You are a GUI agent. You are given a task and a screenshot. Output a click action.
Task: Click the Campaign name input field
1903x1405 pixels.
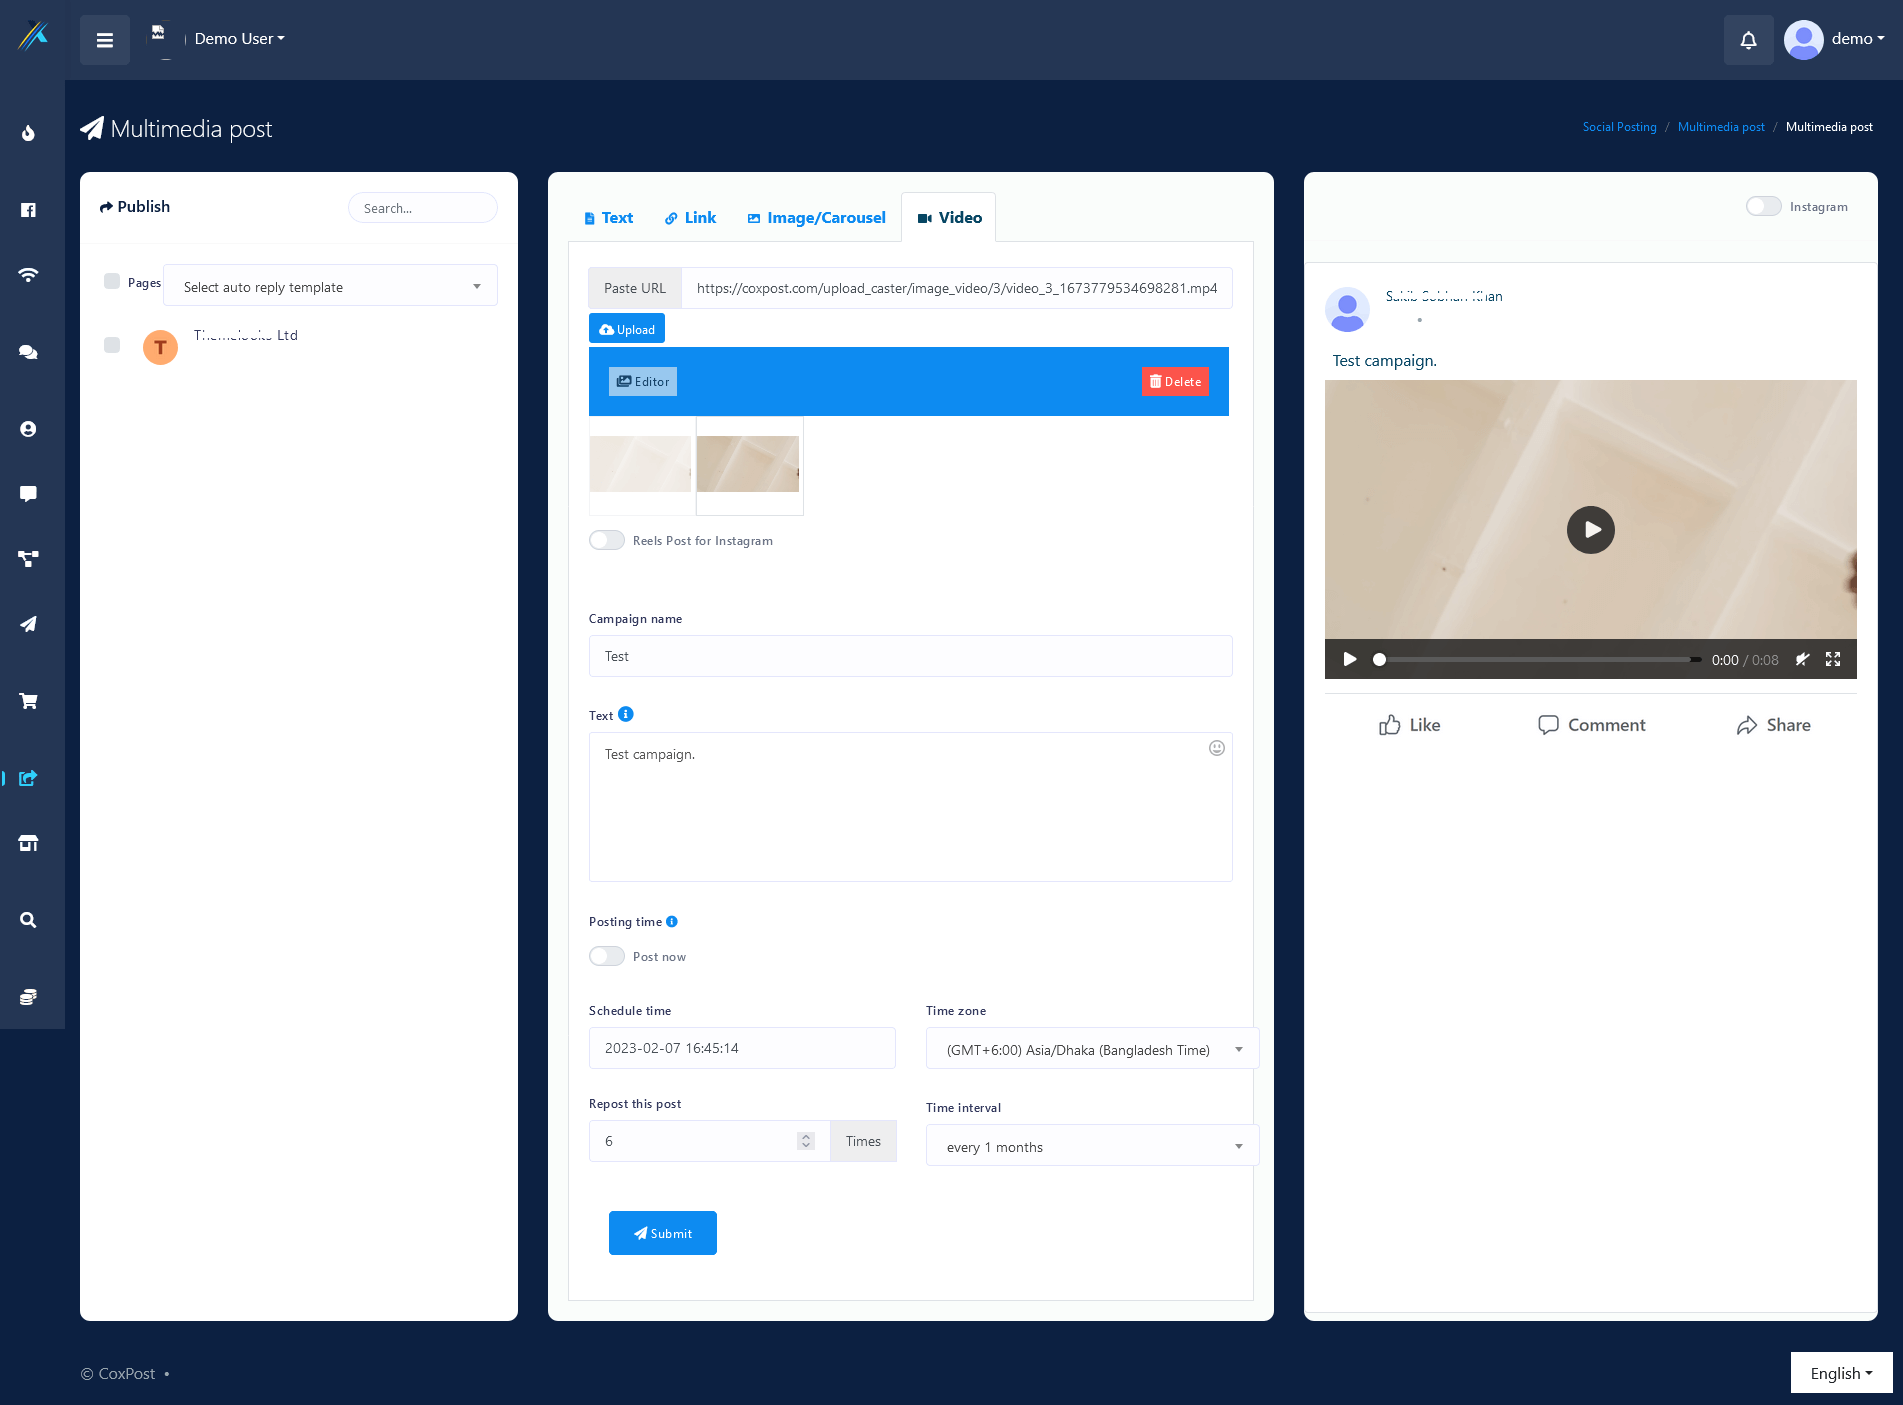click(910, 656)
